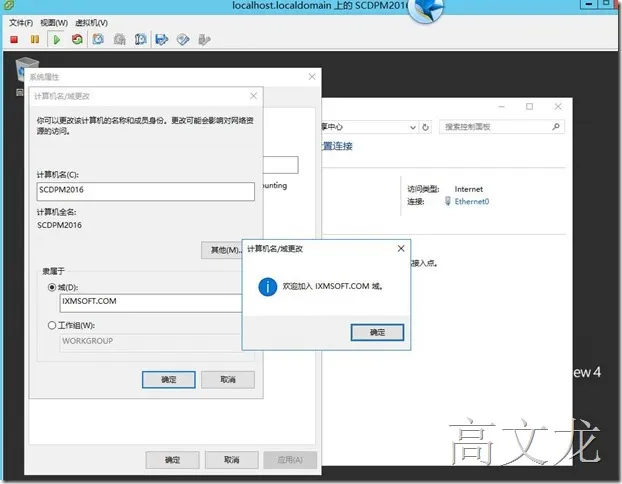The image size is (622, 484).
Task: Open the snapshot manager icon
Action: [x=140, y=39]
